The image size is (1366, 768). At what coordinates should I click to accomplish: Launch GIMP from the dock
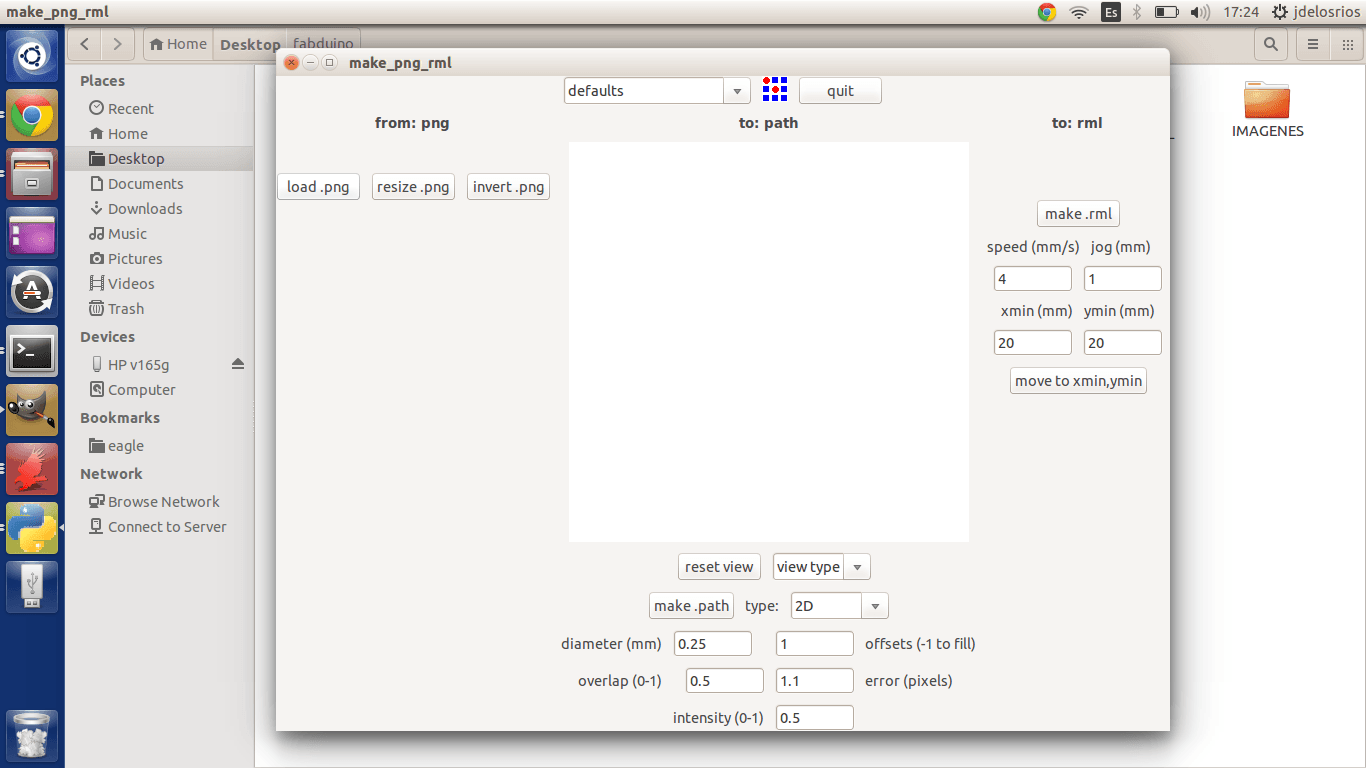pyautogui.click(x=32, y=410)
